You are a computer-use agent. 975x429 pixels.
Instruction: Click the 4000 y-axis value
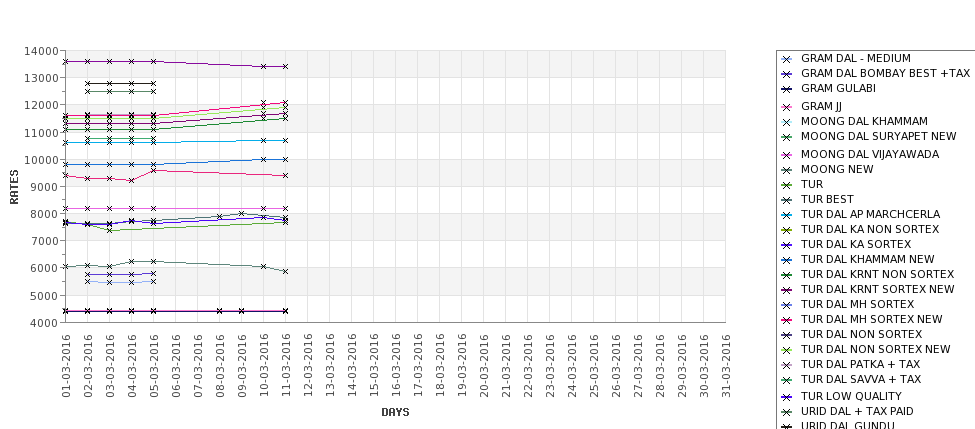point(45,323)
